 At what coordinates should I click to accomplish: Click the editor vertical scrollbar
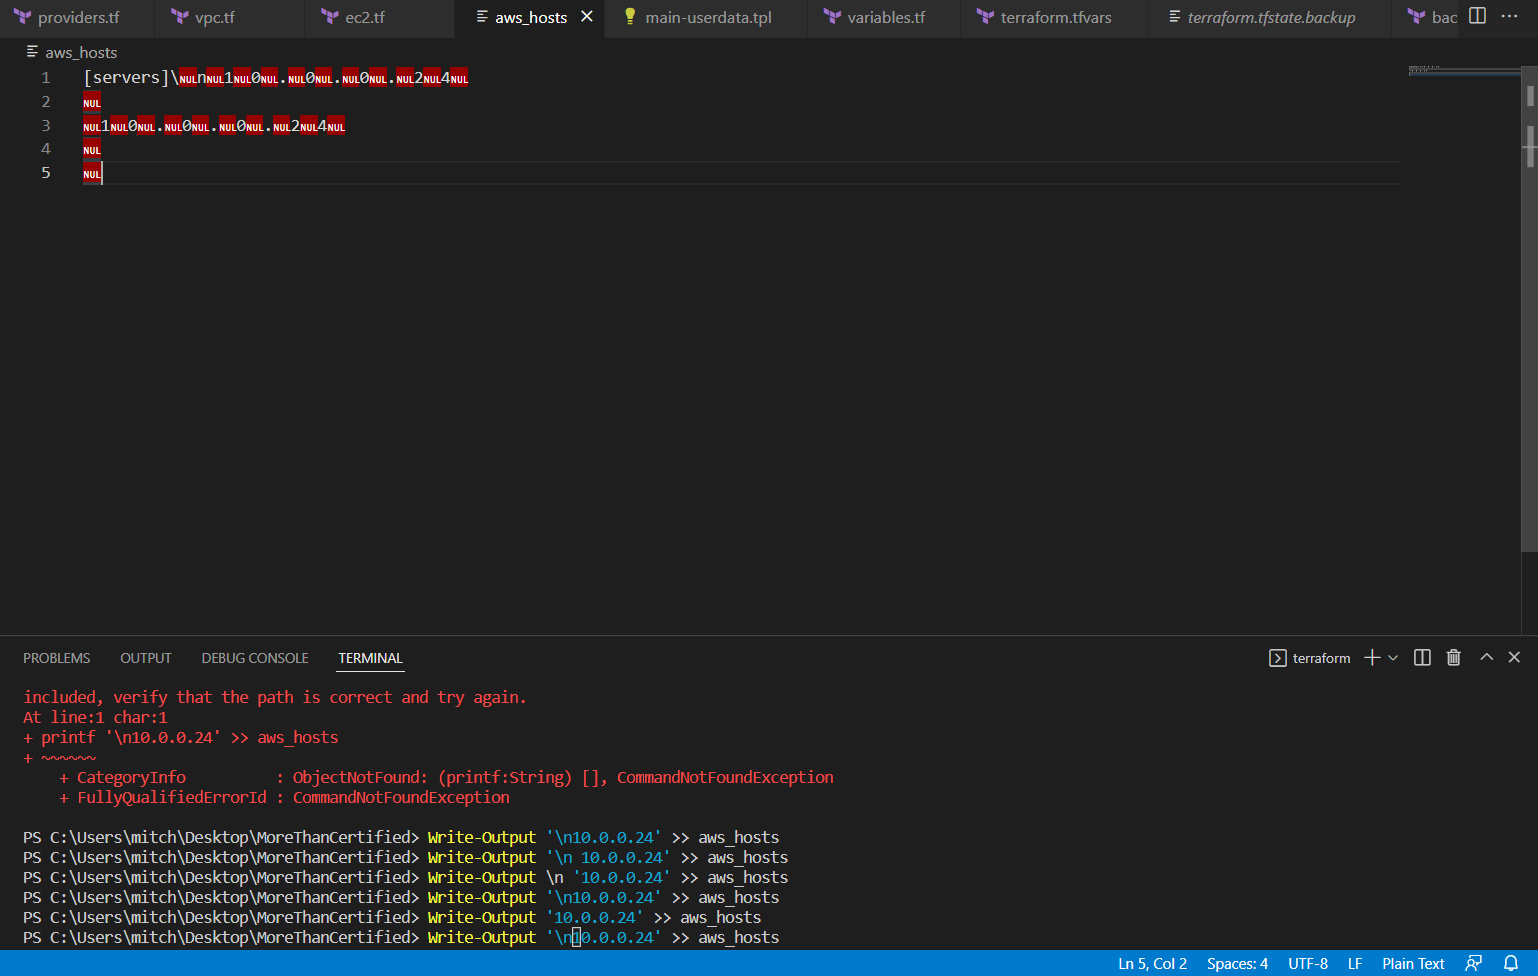[1529, 308]
